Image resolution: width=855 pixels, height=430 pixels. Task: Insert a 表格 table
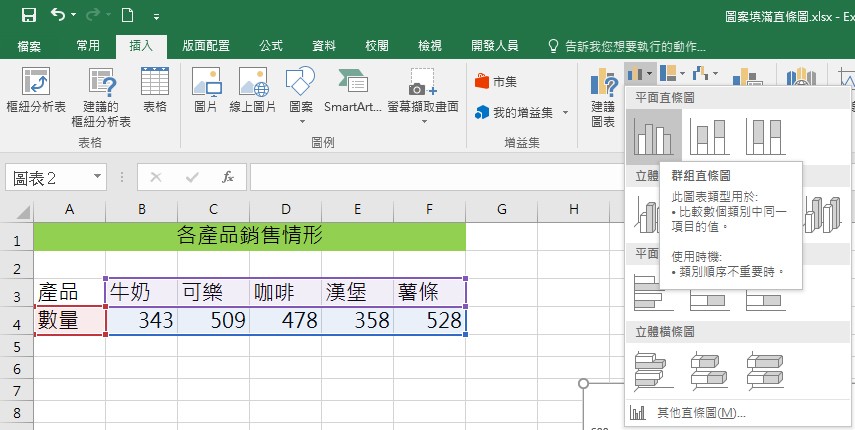tap(155, 90)
